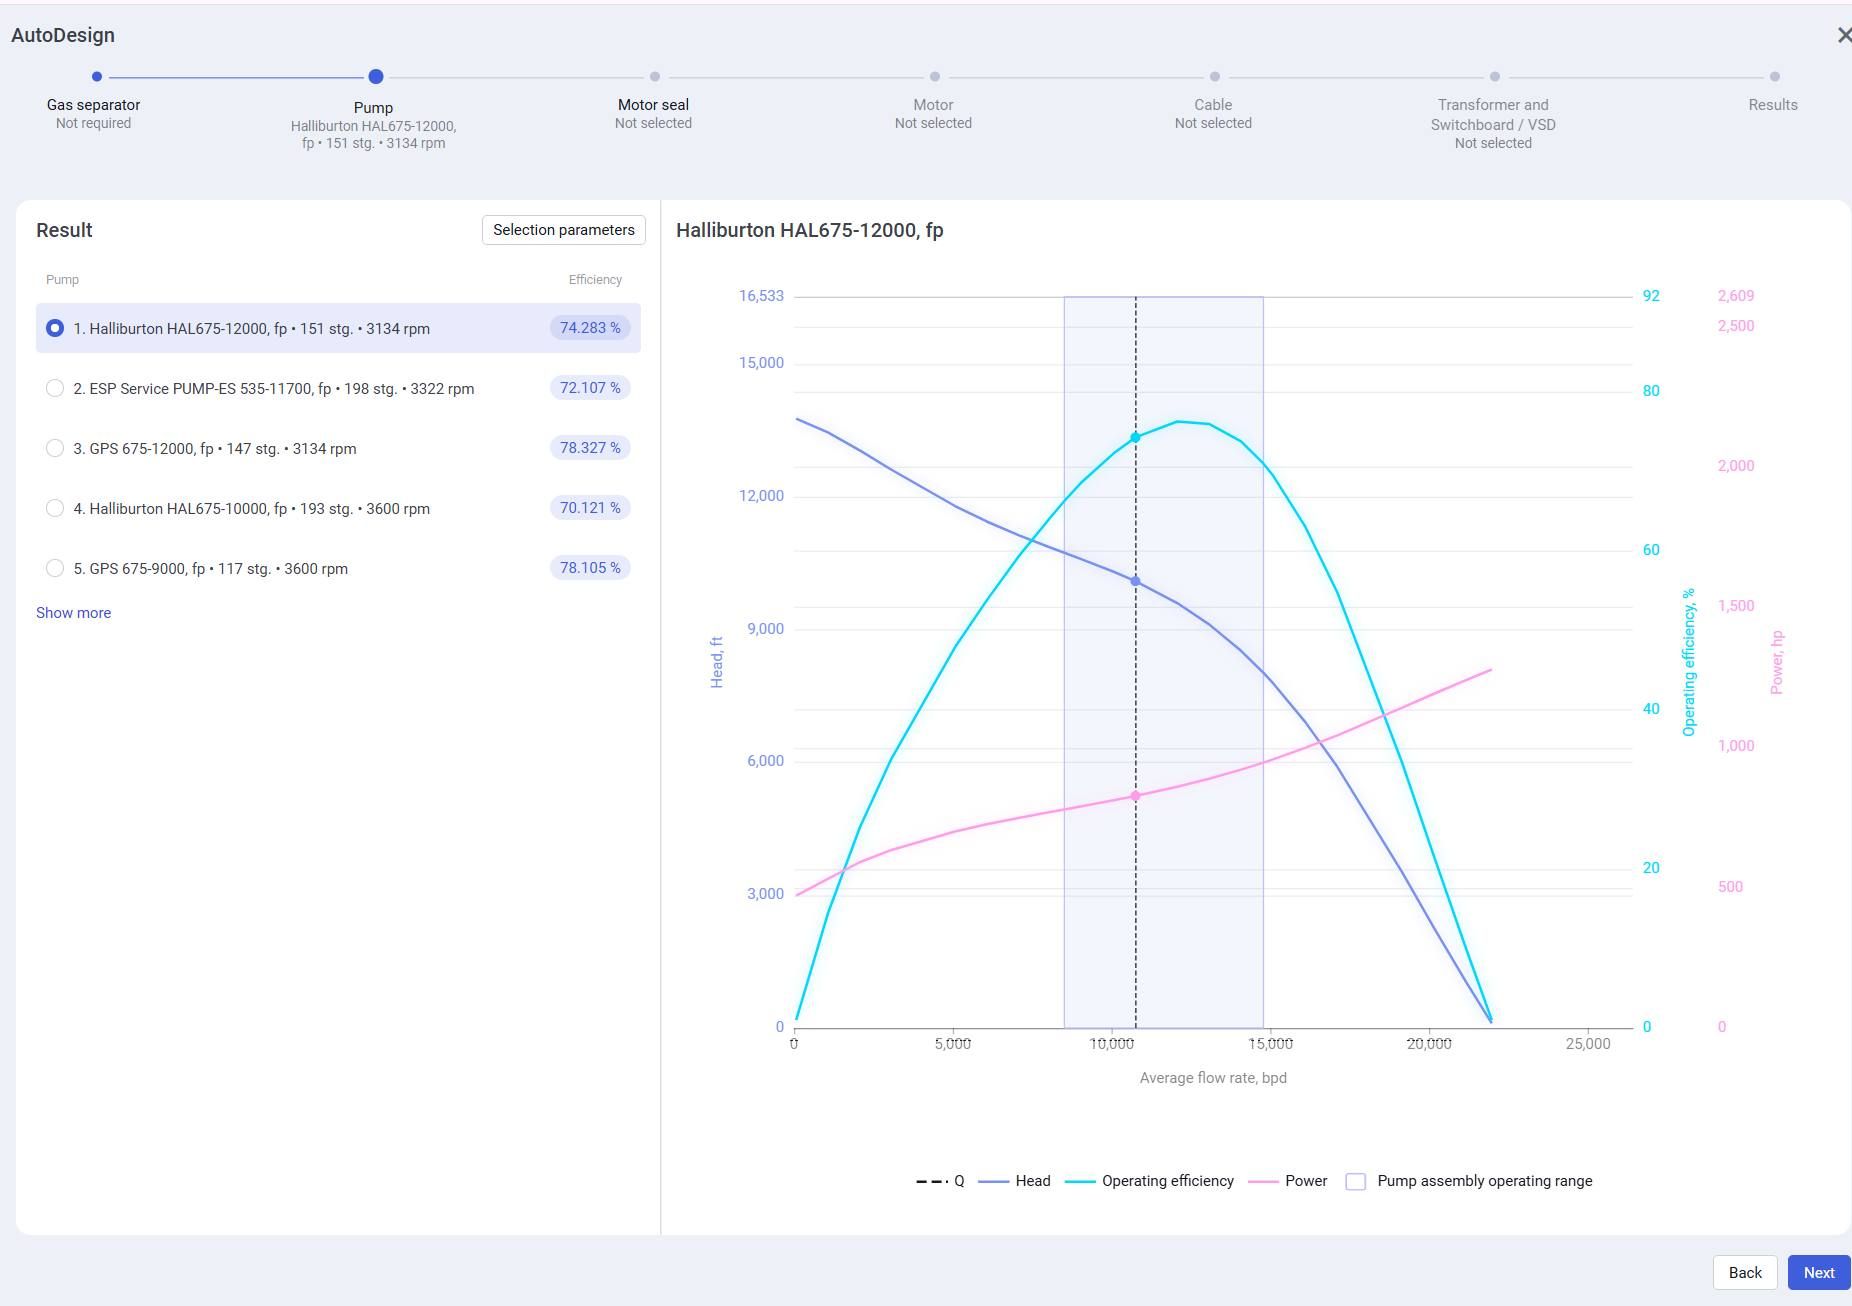Select ESP Service PUMP-ES 535-11700 radio button
This screenshot has height=1306, width=1852.
point(55,388)
